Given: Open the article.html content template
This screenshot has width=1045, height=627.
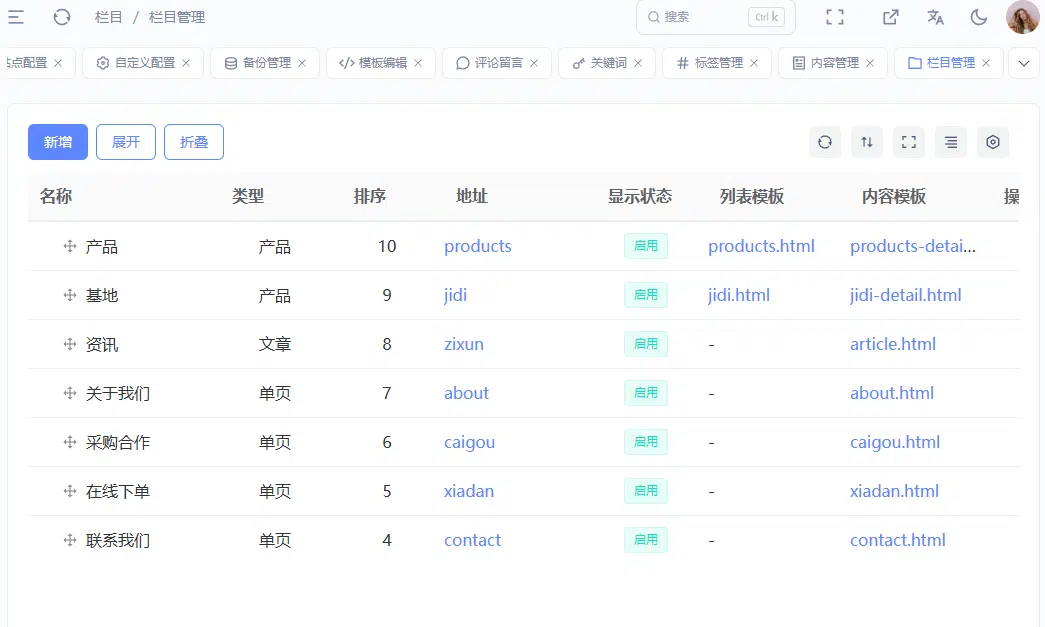Looking at the screenshot, I should coord(893,344).
